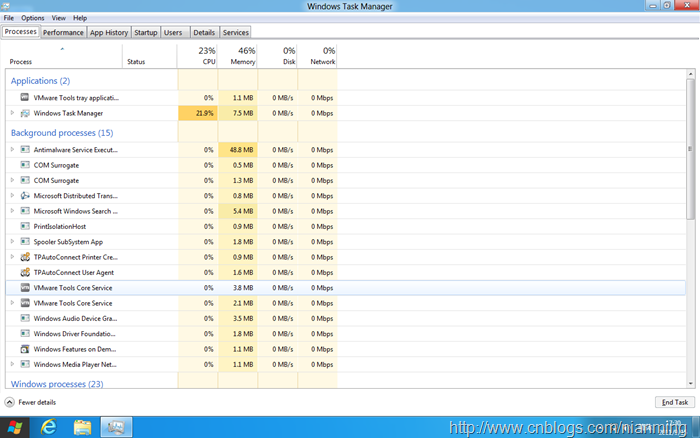Click the Windows Audio Device Graph icon
700x438 pixels.
coord(25,318)
